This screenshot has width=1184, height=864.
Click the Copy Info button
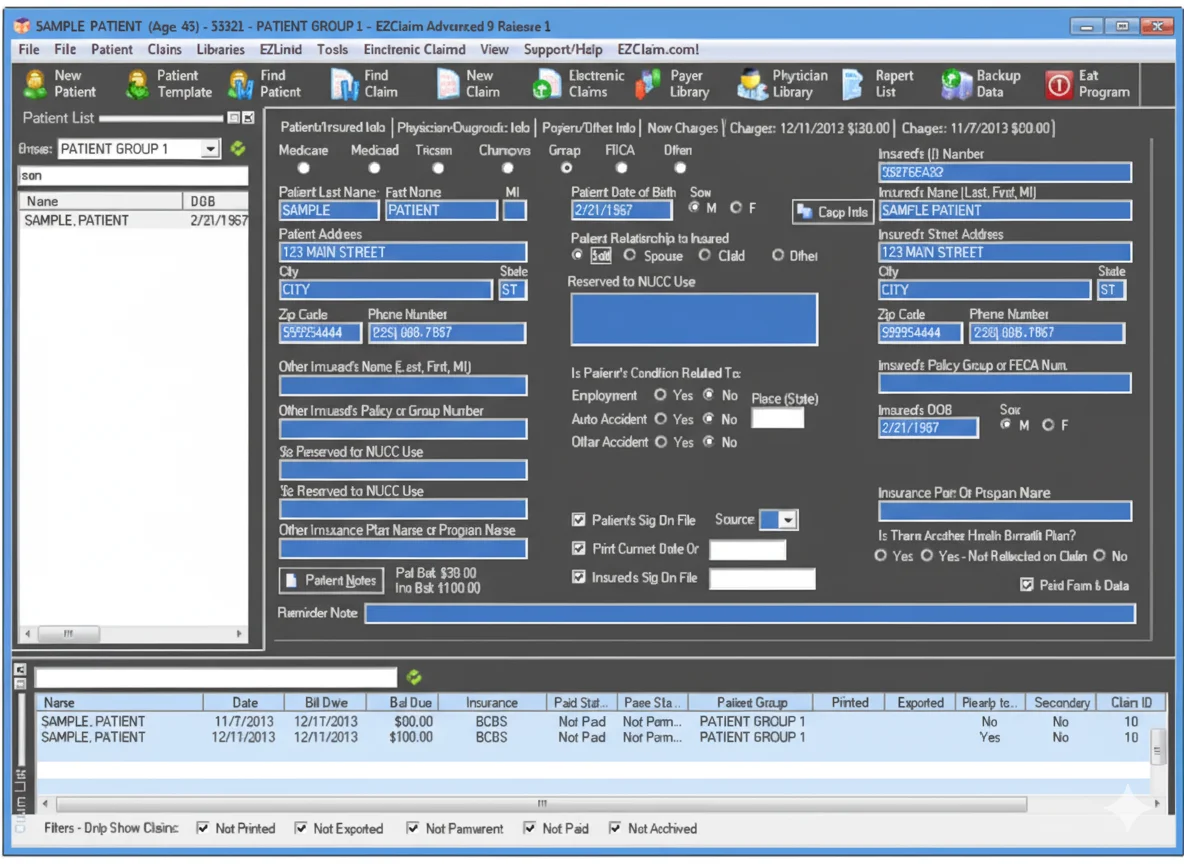point(833,212)
